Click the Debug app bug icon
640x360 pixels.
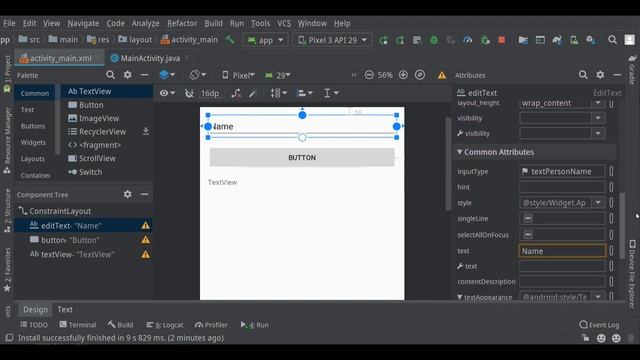434,40
